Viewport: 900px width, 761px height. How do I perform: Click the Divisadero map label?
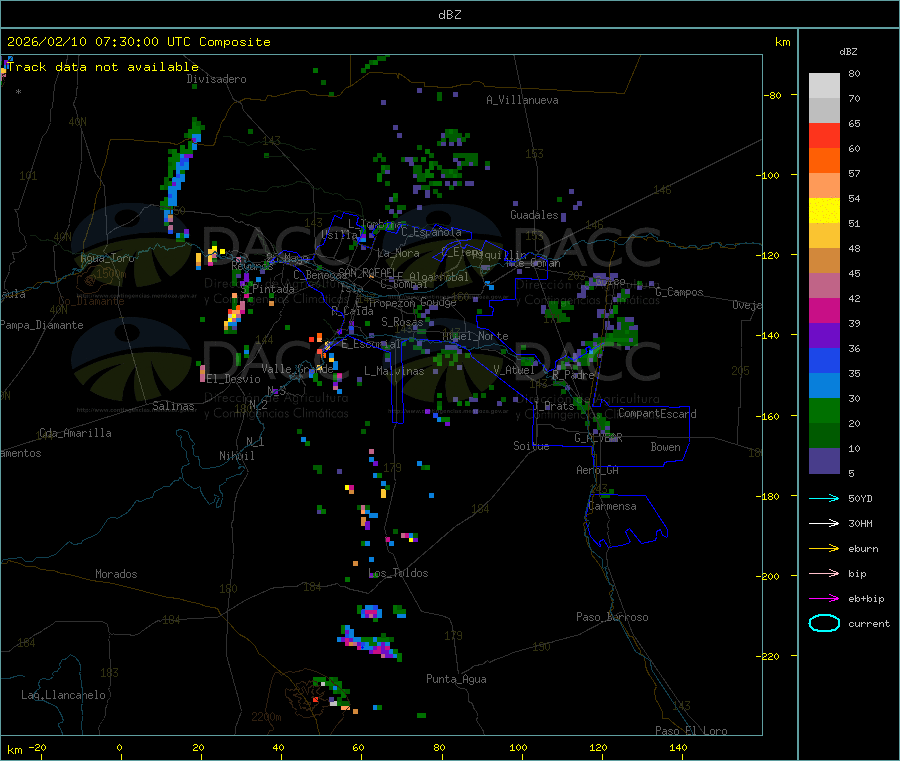pyautogui.click(x=216, y=79)
